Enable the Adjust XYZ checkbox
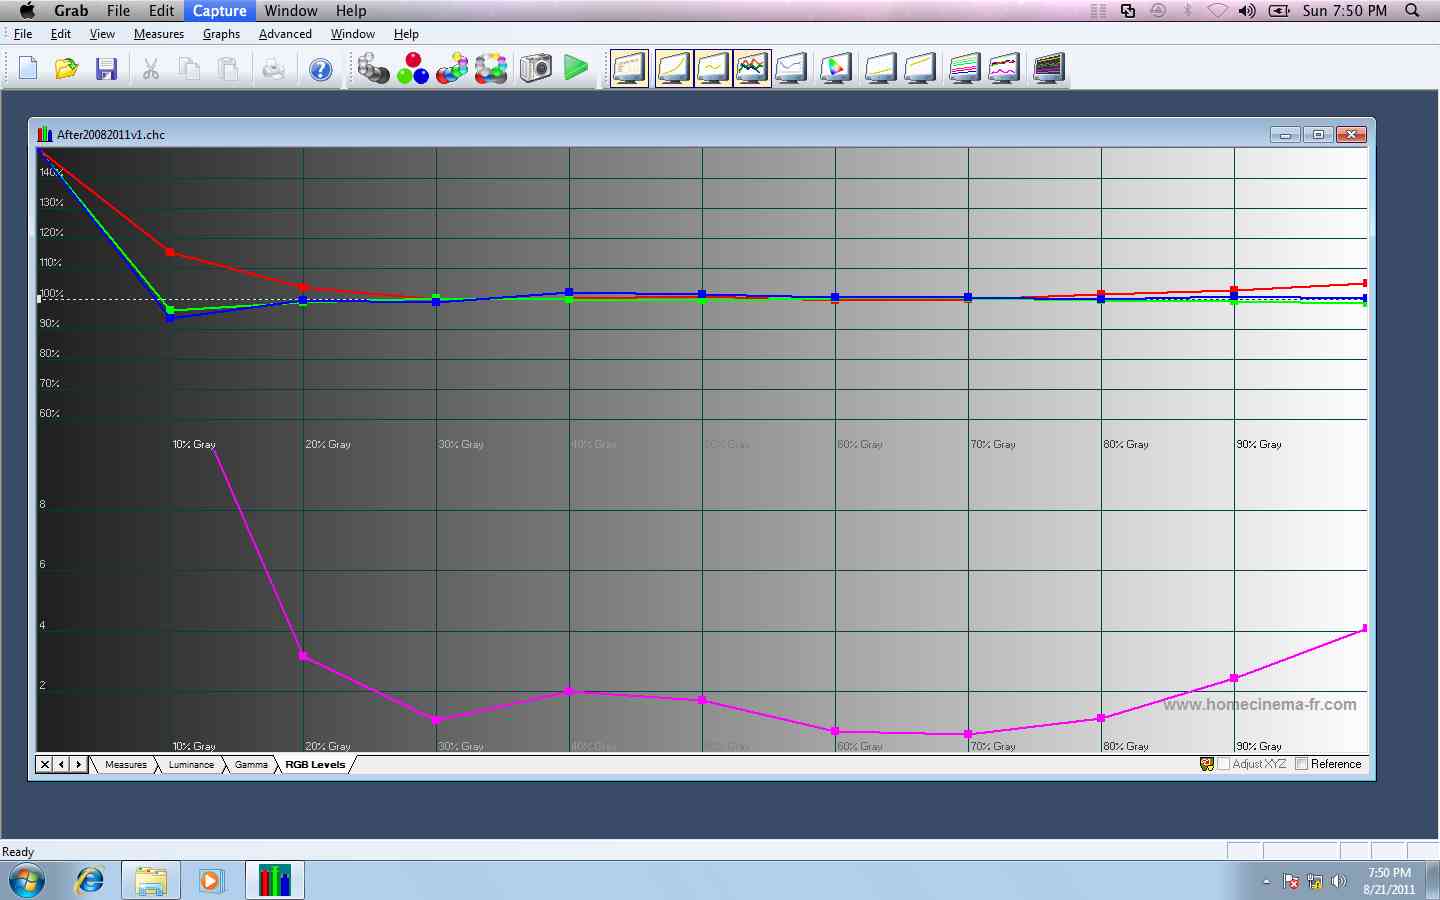 [x=1223, y=764]
